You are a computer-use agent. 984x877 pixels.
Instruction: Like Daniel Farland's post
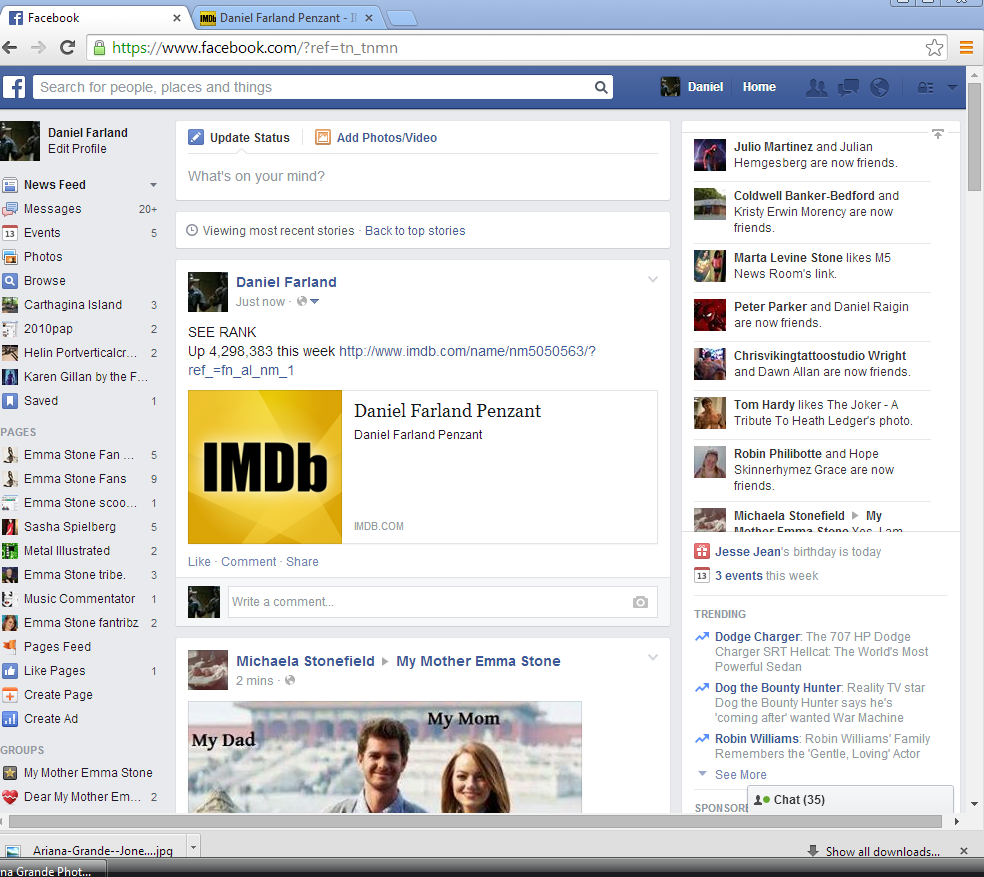[199, 562]
